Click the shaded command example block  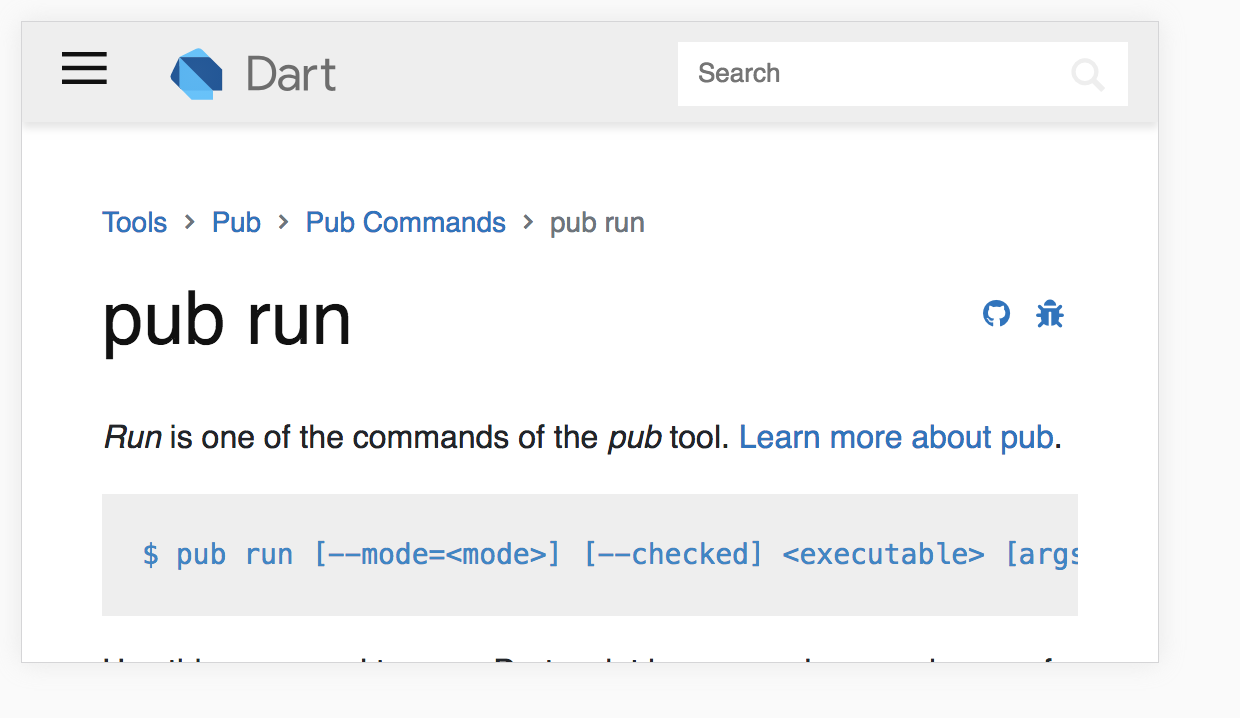[590, 554]
